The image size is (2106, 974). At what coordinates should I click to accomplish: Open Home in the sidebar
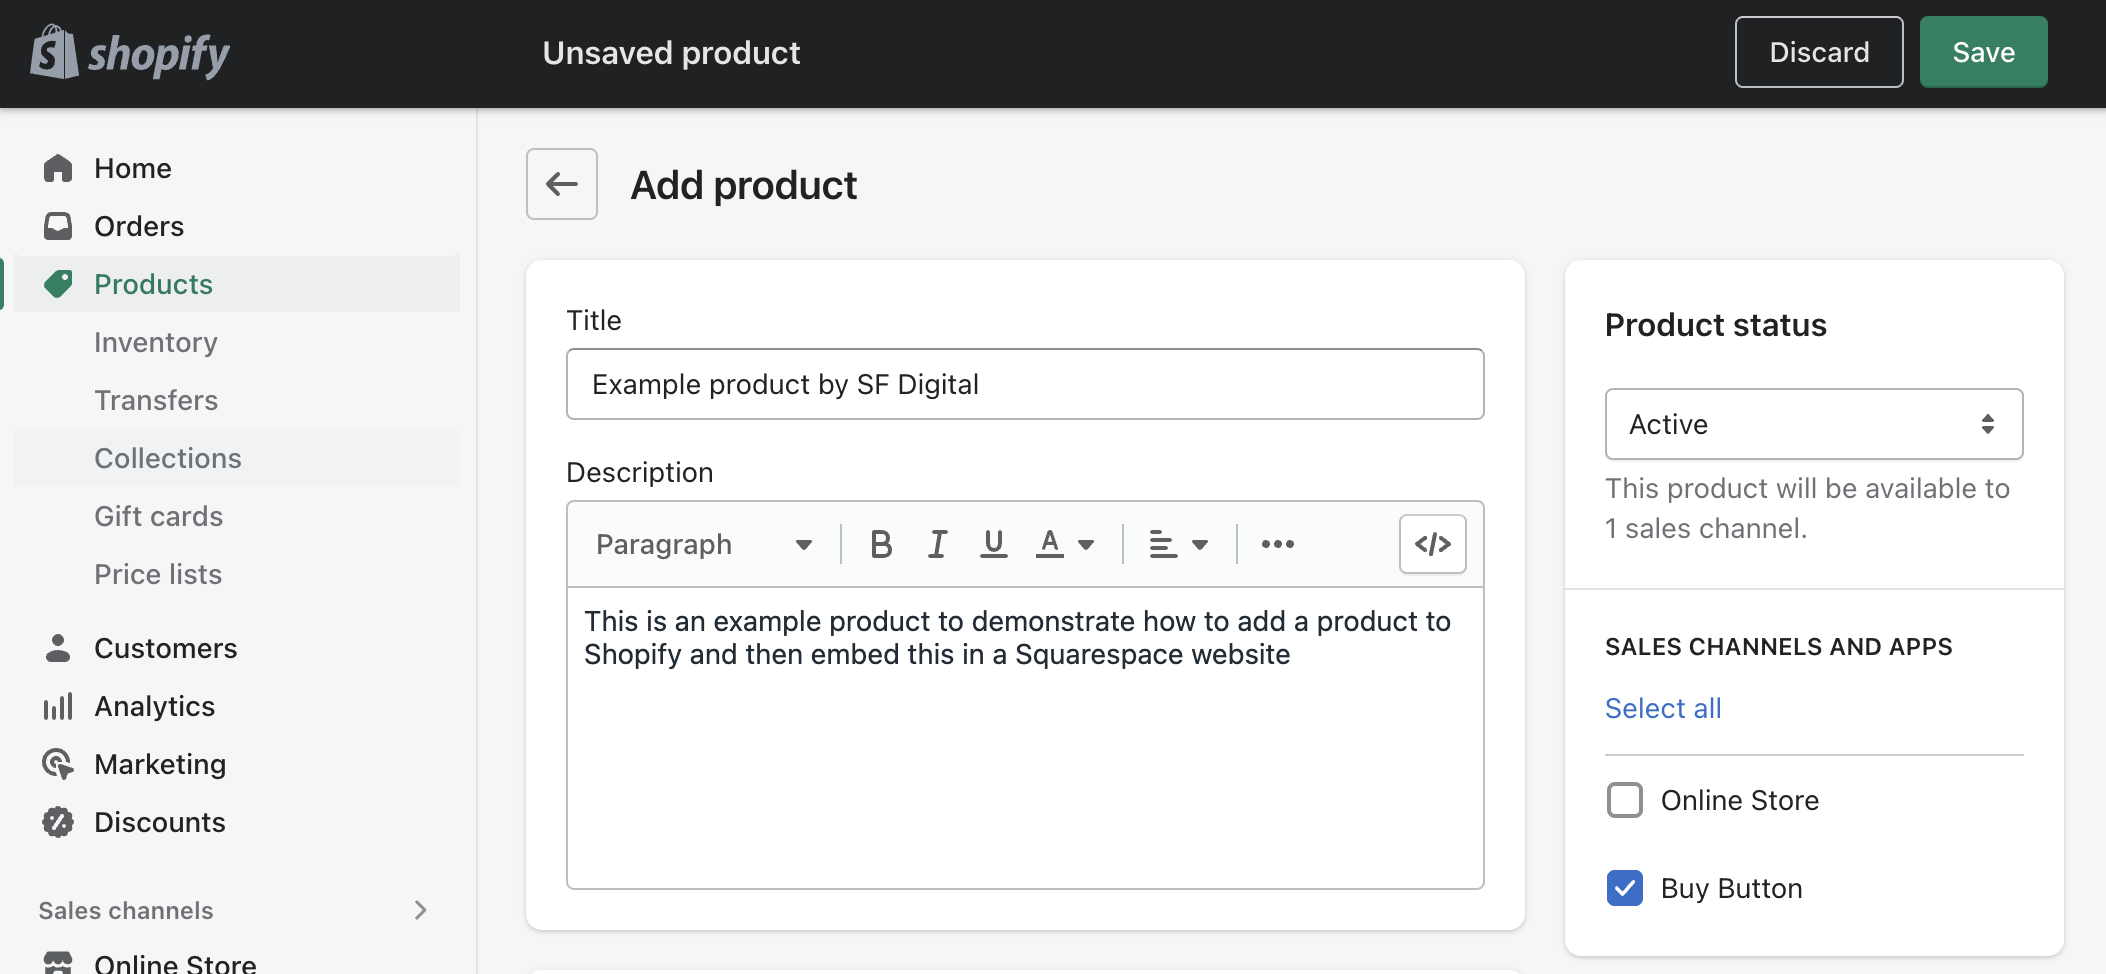[x=237, y=168]
